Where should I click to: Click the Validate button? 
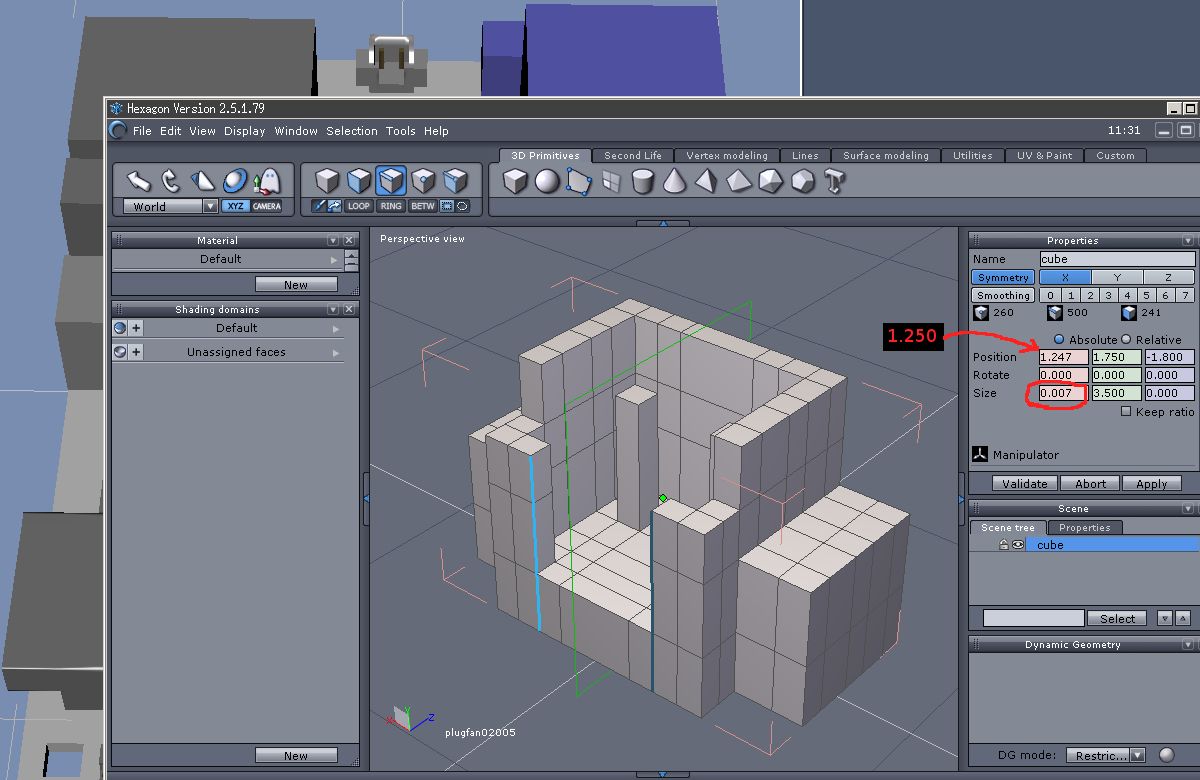(x=1025, y=483)
